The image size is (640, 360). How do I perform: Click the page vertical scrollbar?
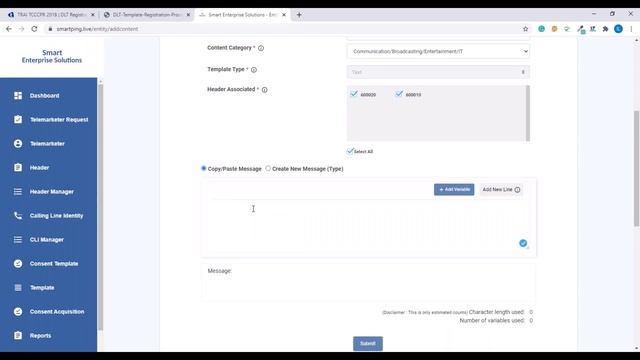tap(636, 168)
